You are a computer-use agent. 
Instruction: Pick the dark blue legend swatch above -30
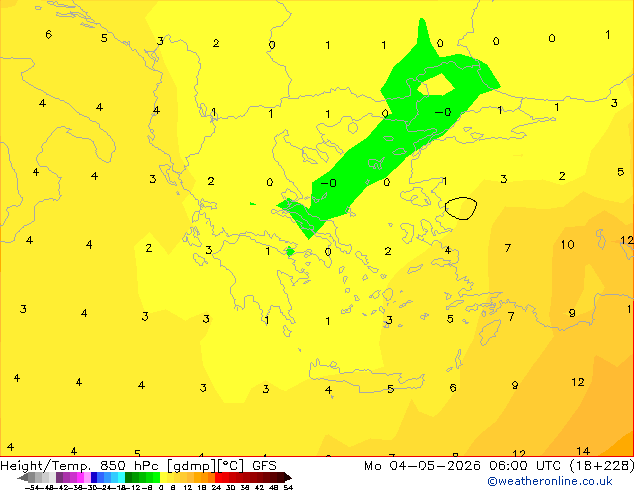pyautogui.click(x=94, y=477)
